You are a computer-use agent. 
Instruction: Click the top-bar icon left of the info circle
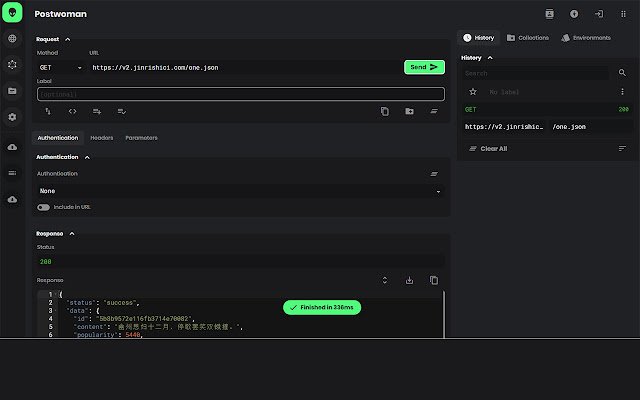(x=549, y=14)
